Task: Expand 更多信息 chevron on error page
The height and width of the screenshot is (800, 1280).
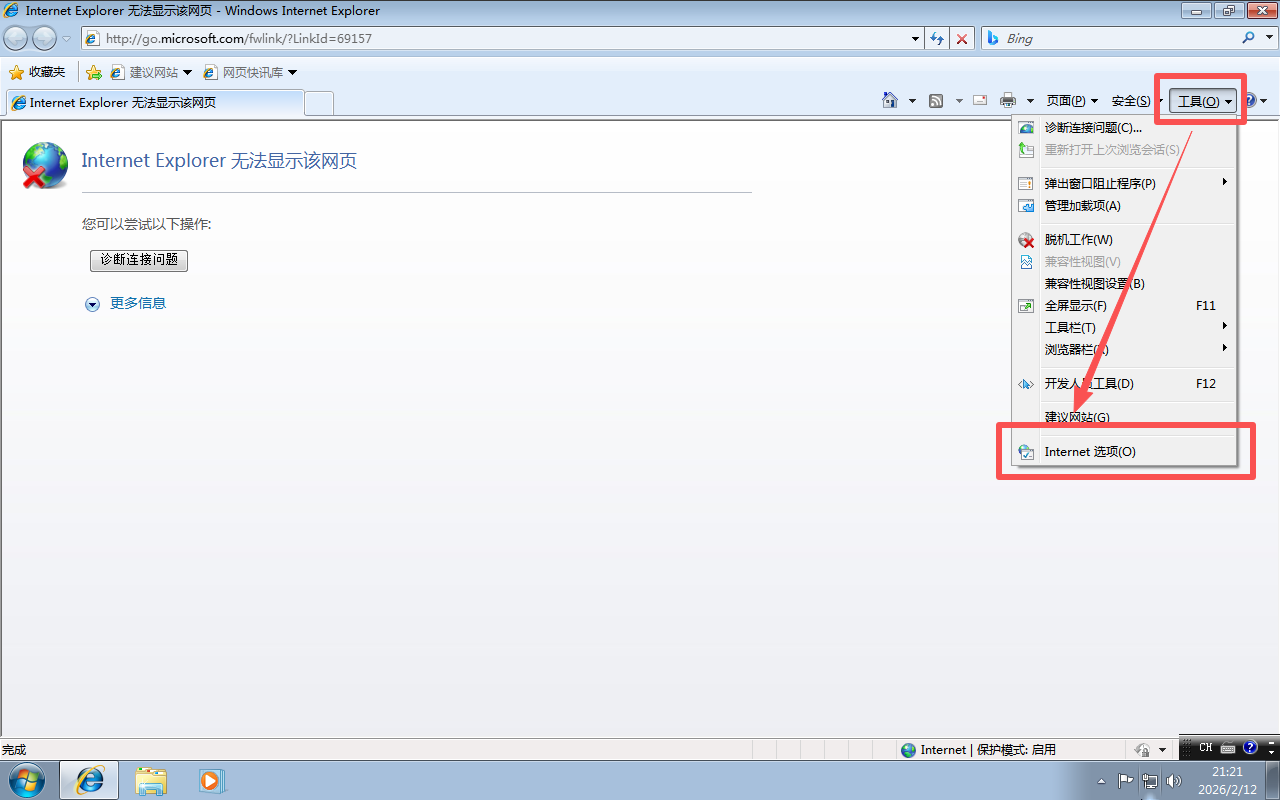Action: [x=92, y=304]
